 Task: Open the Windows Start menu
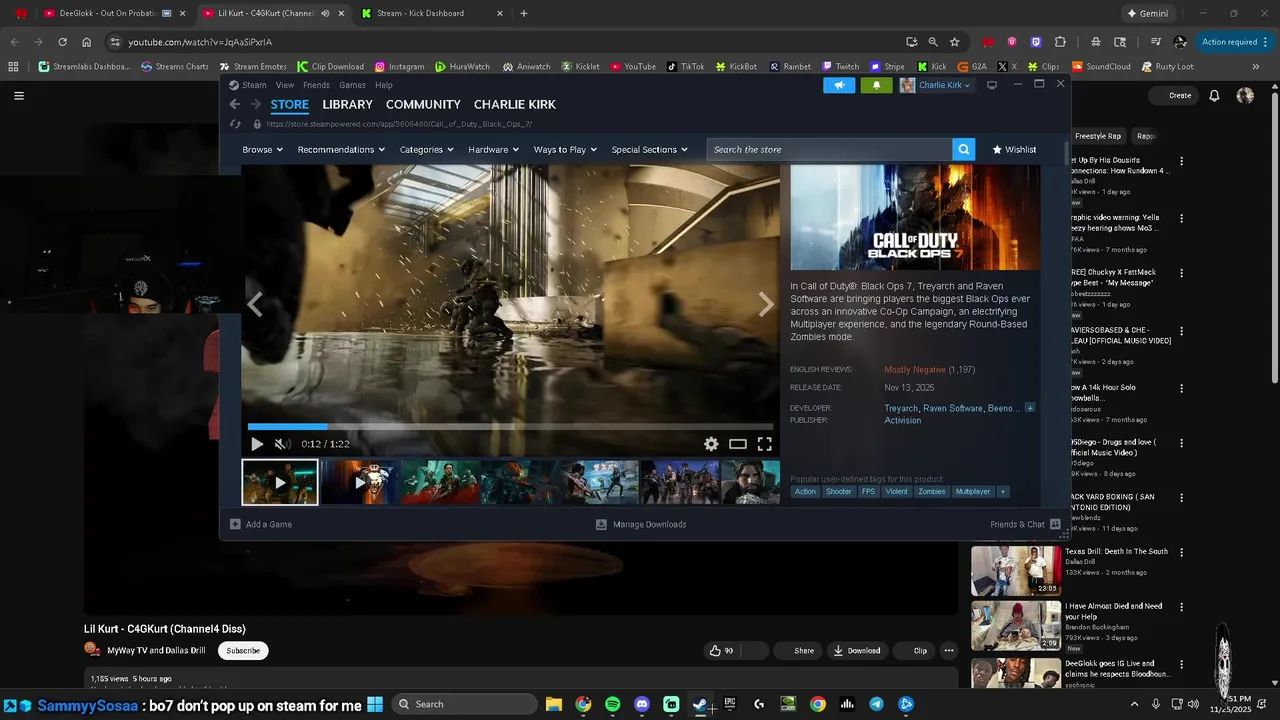pyautogui.click(x=375, y=704)
